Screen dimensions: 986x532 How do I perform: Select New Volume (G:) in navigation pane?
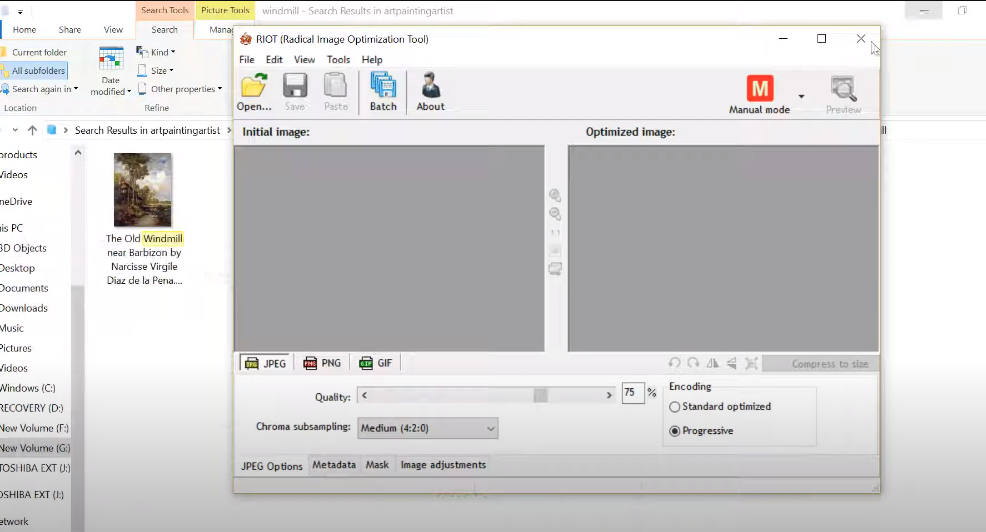point(35,448)
